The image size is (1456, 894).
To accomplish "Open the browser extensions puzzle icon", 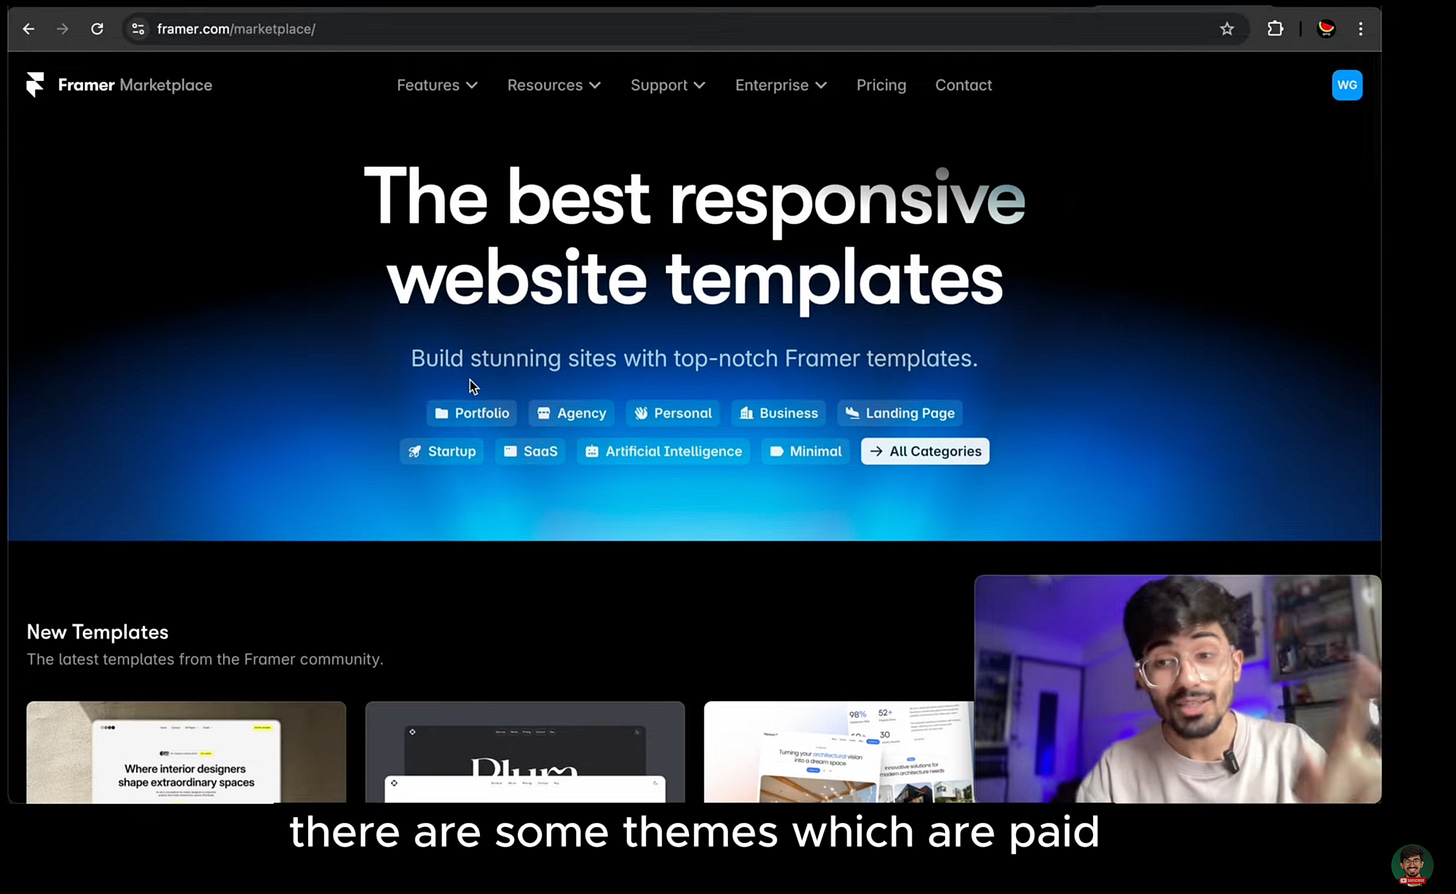I will pyautogui.click(x=1275, y=29).
